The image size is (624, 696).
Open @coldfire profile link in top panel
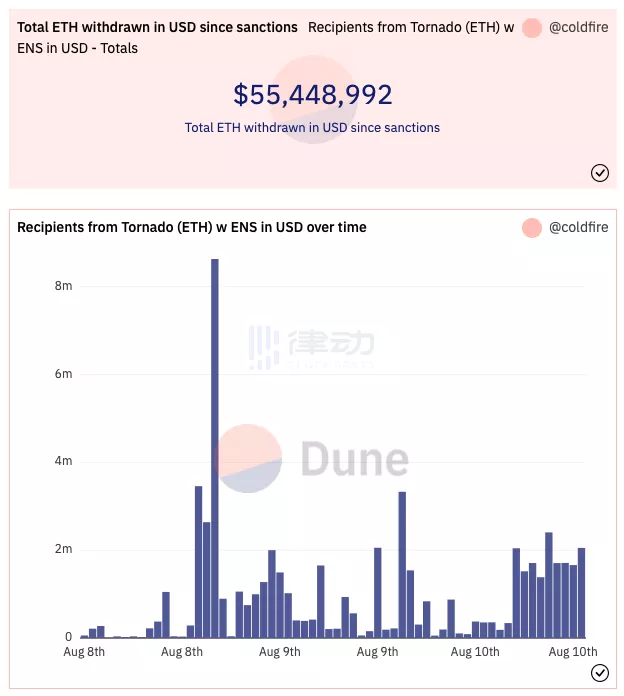pos(578,28)
